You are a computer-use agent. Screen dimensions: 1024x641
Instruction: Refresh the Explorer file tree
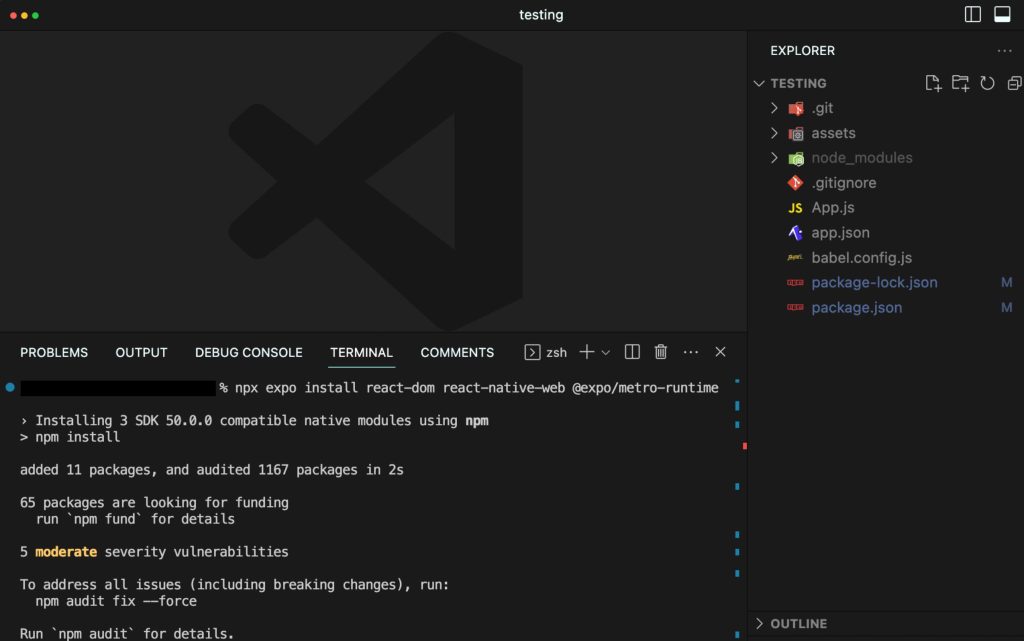click(987, 83)
